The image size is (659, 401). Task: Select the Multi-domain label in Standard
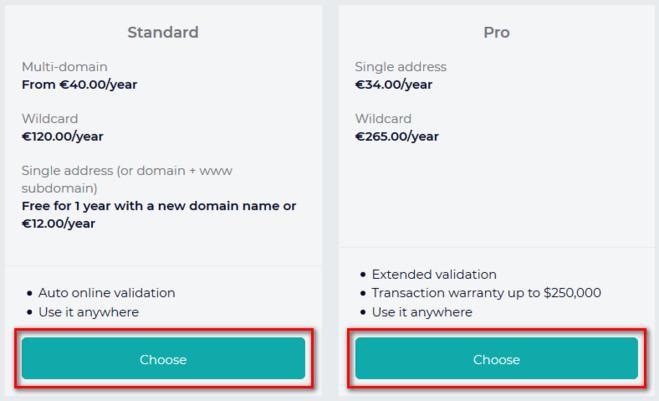[64, 67]
